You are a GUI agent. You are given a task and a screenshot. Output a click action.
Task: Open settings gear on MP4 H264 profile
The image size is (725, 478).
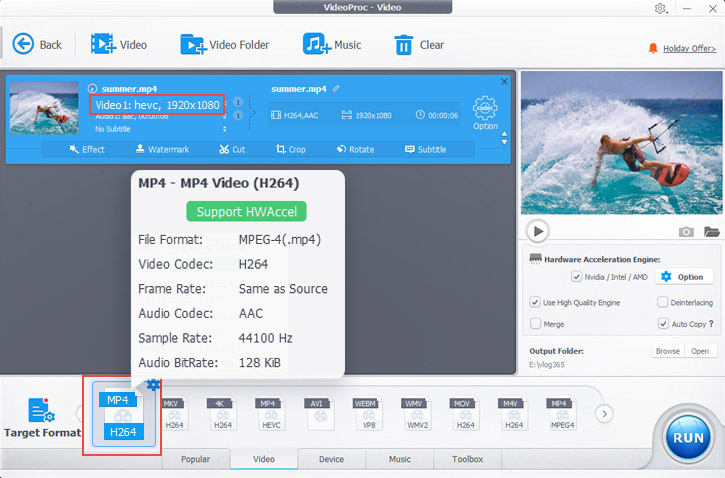153,384
